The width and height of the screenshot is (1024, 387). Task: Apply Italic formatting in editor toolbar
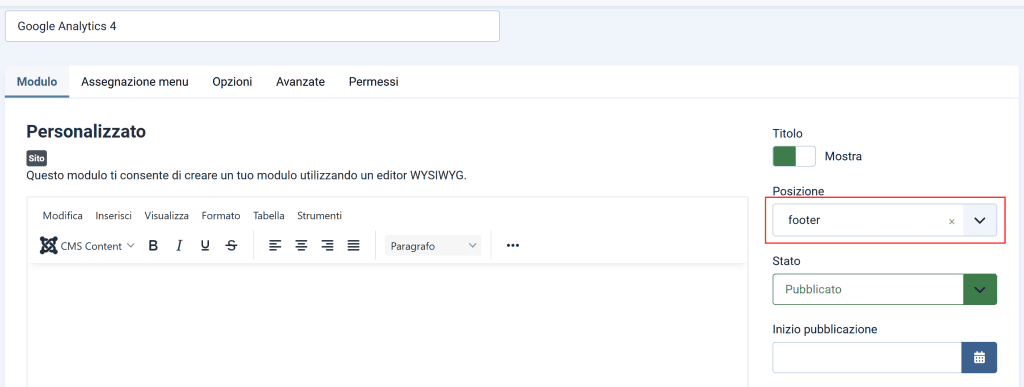pyautogui.click(x=179, y=246)
